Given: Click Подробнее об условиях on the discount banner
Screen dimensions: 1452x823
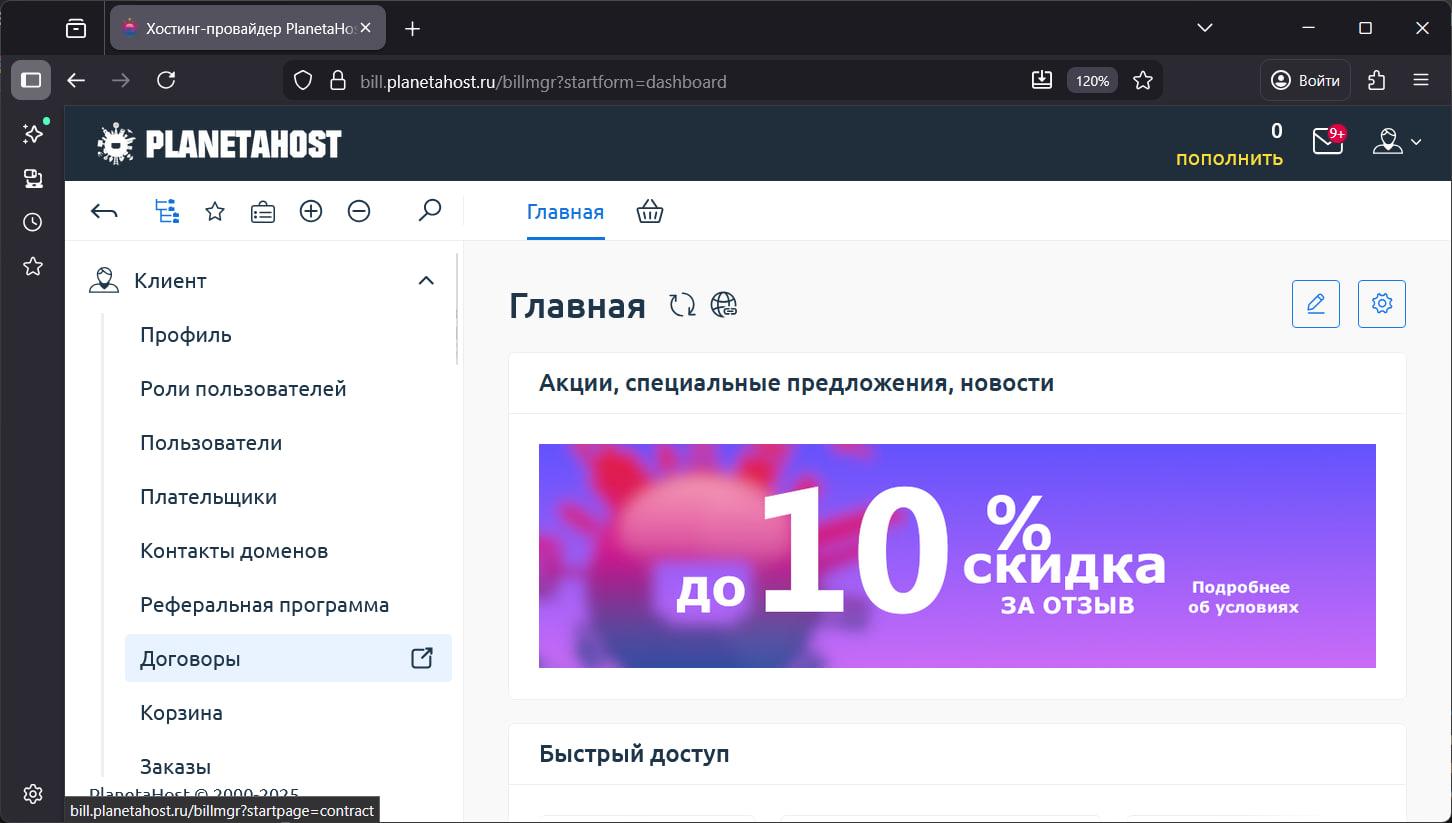Looking at the screenshot, I should tap(1243, 595).
